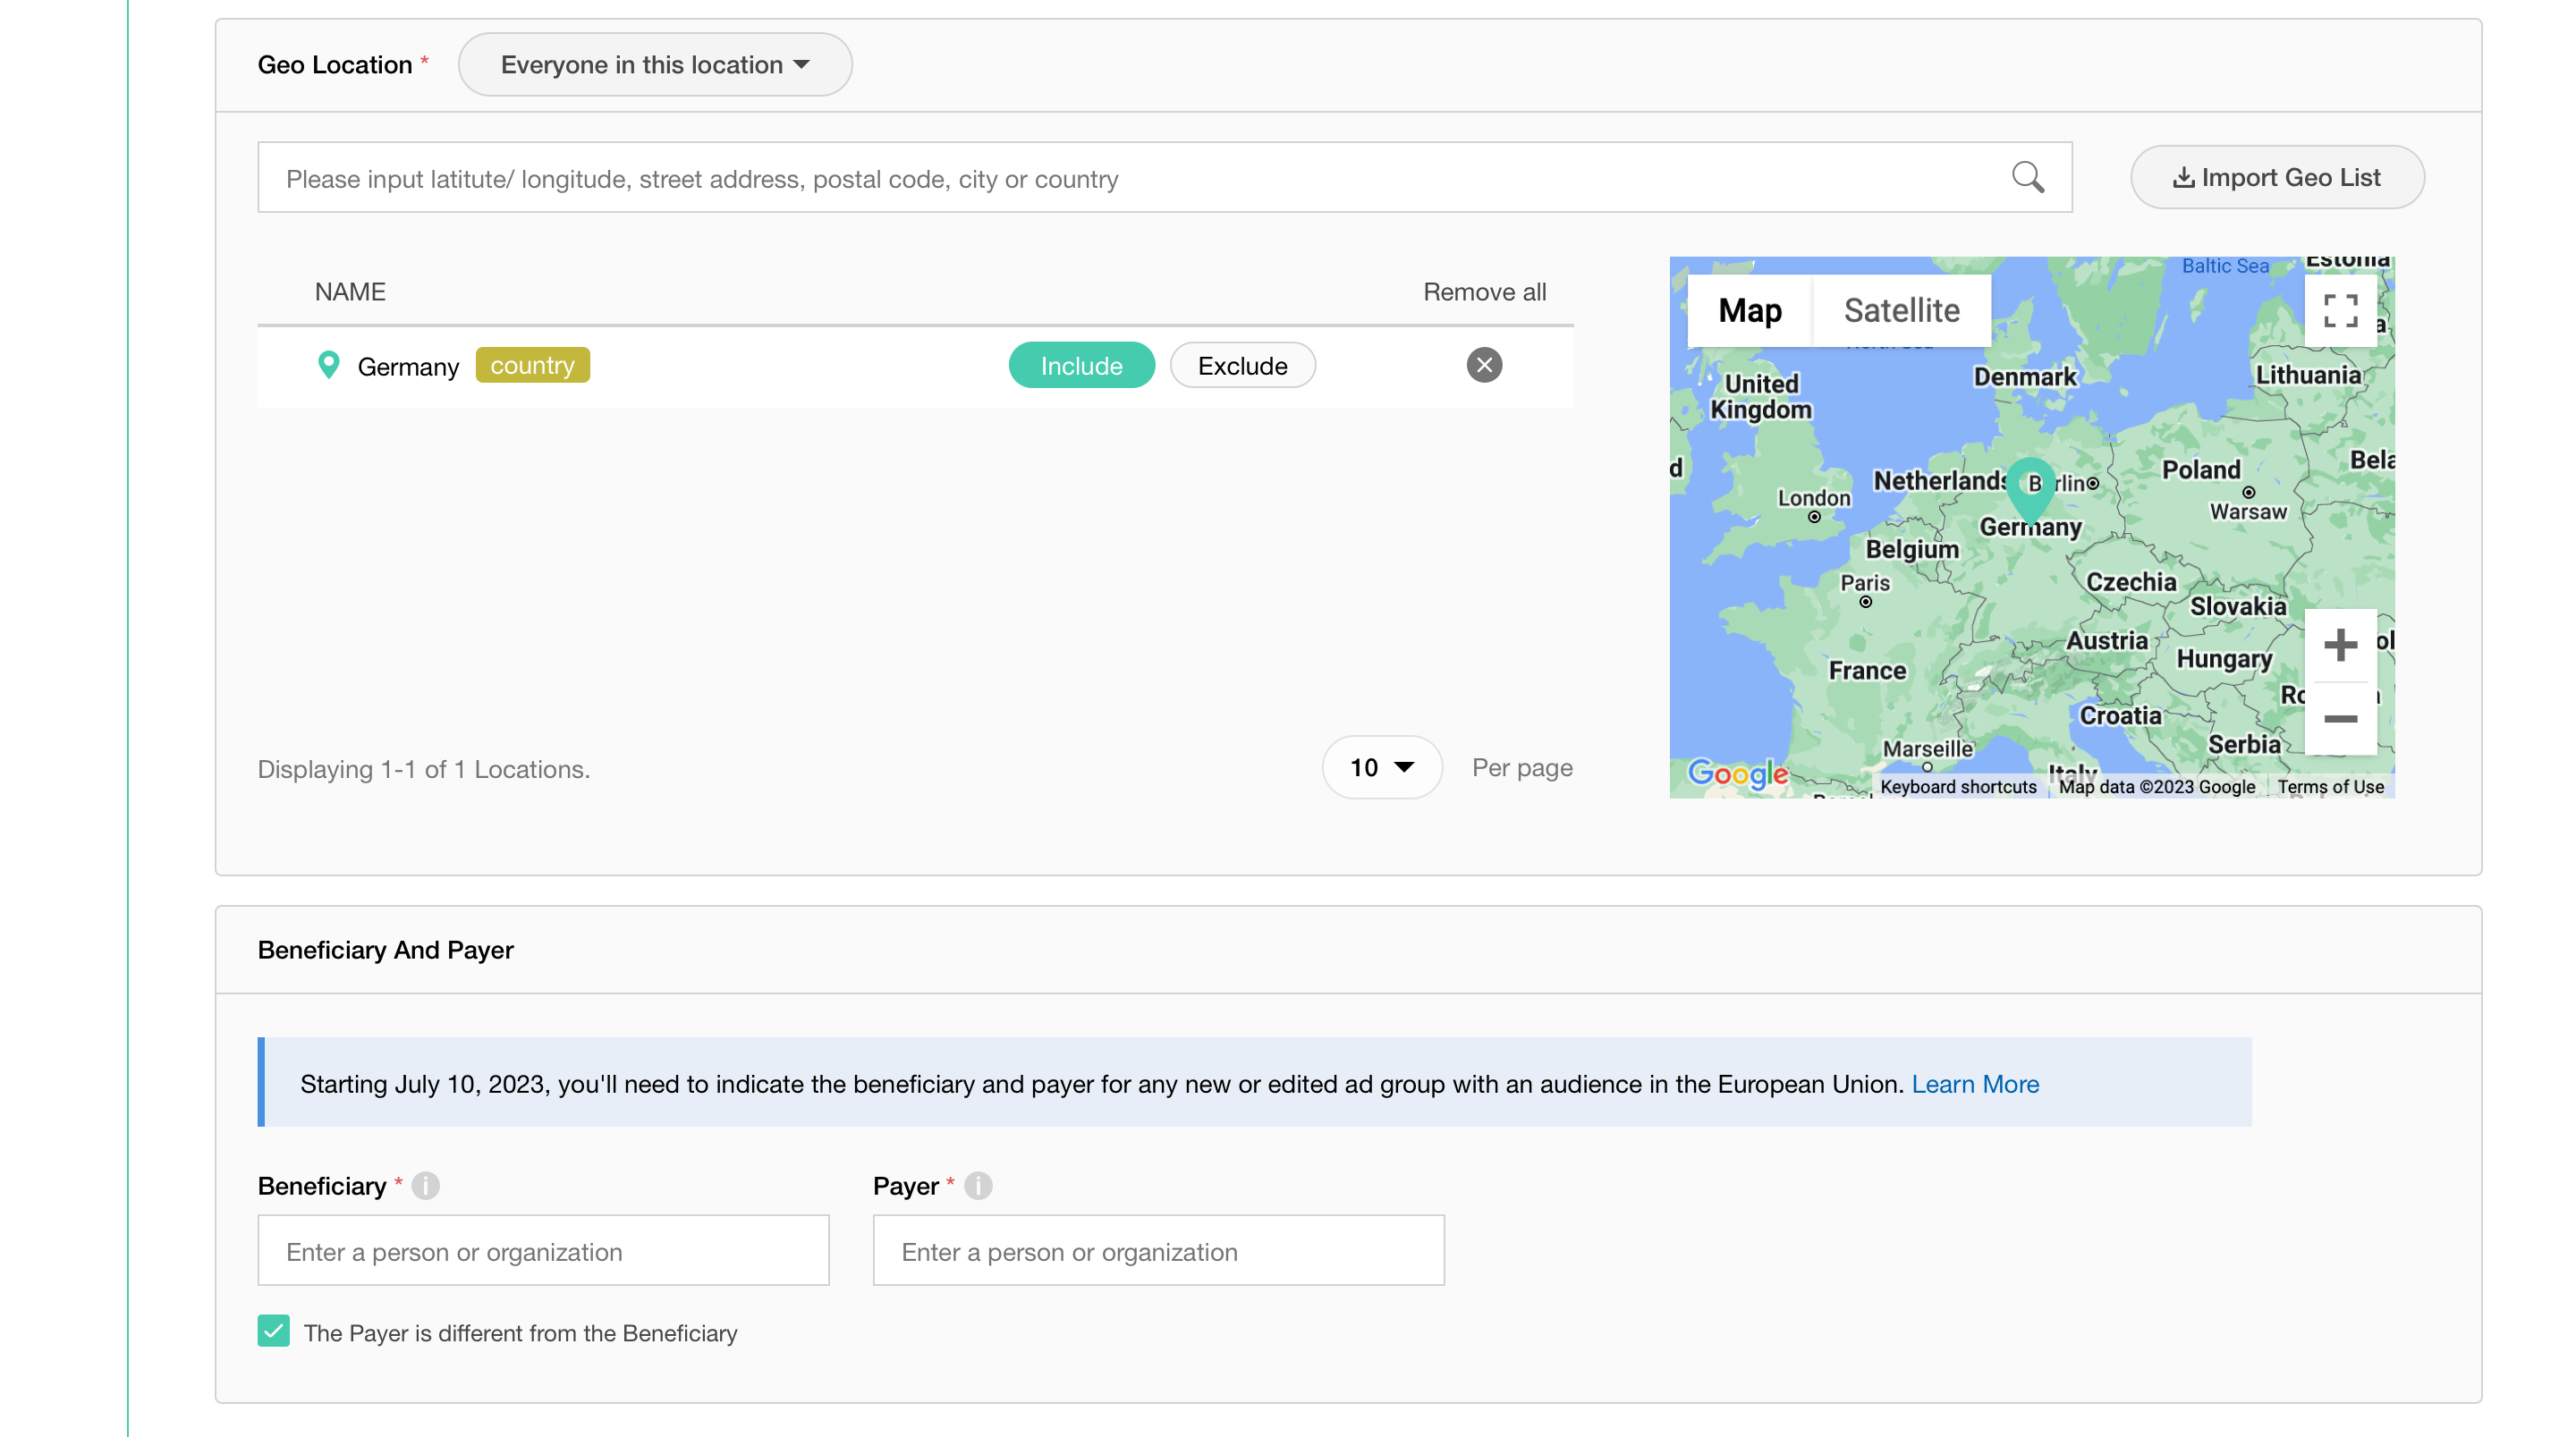Open the 10 per page dropdown
2576x1437 pixels.
coord(1381,768)
